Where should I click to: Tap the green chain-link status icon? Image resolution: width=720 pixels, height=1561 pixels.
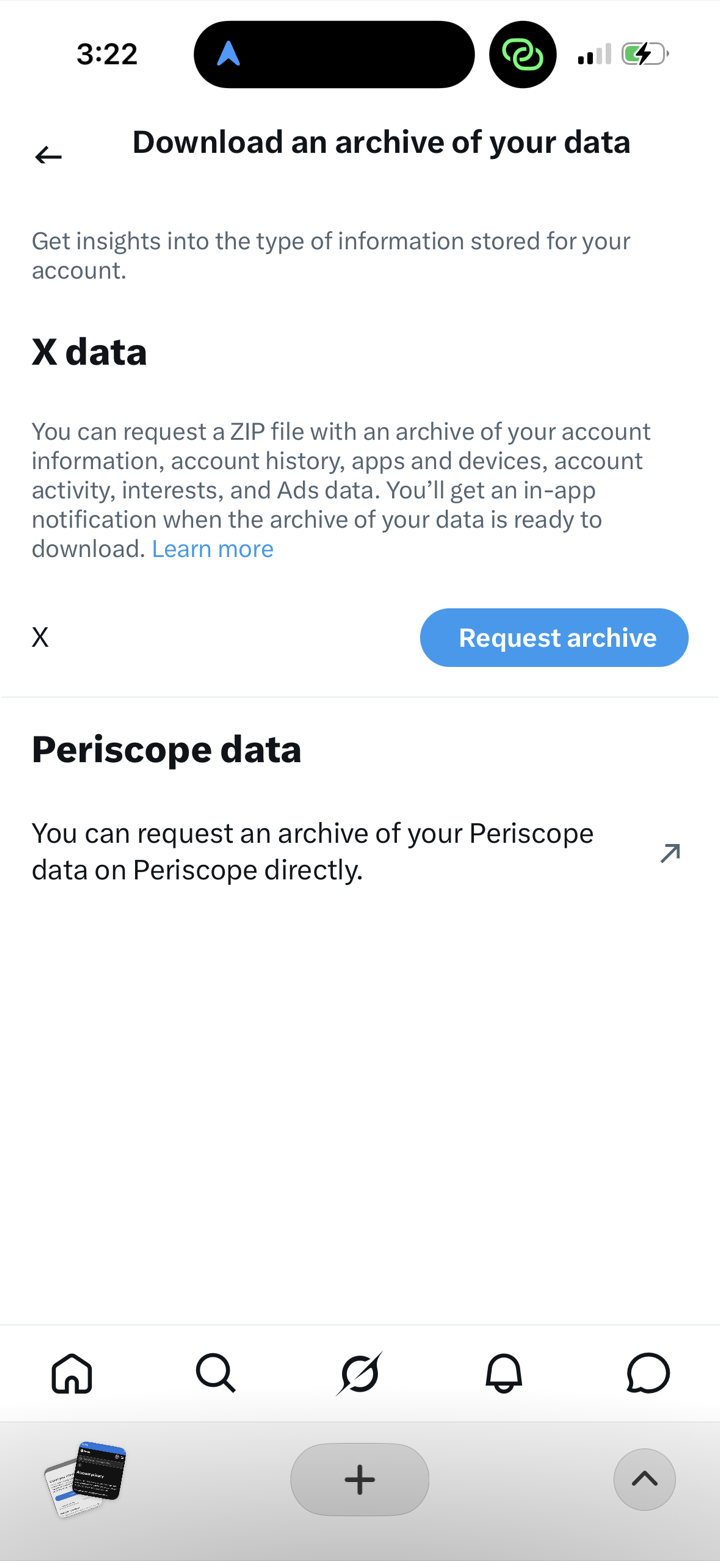coord(522,54)
